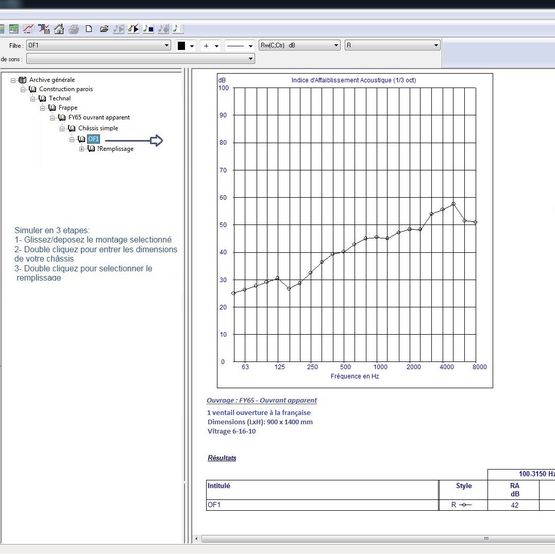Viewport: 555px width, 554px height.
Task: Click the line chart toolbar icon
Action: (28, 29)
